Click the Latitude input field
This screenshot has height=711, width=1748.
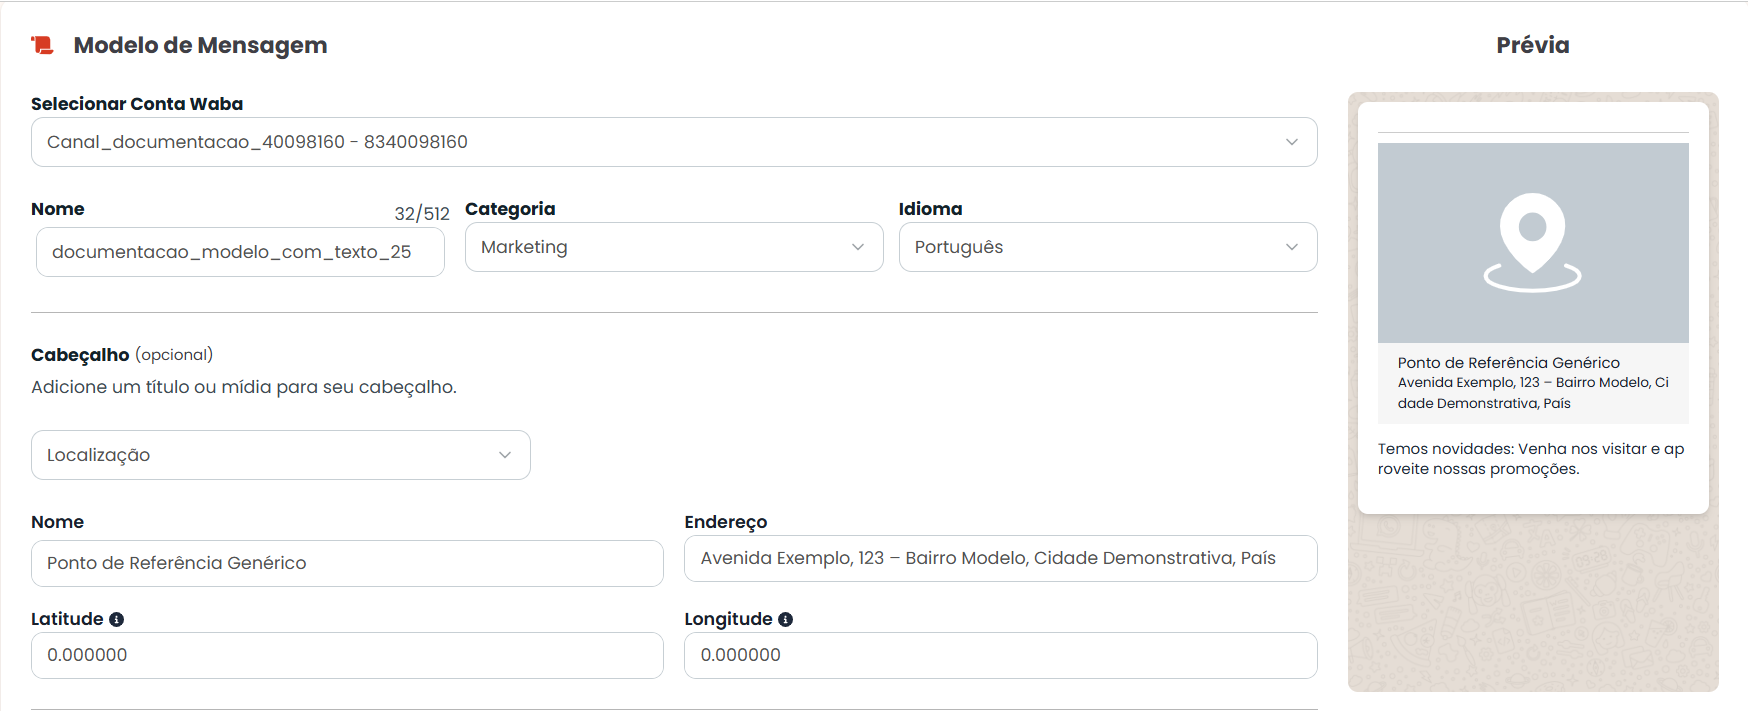tap(347, 655)
